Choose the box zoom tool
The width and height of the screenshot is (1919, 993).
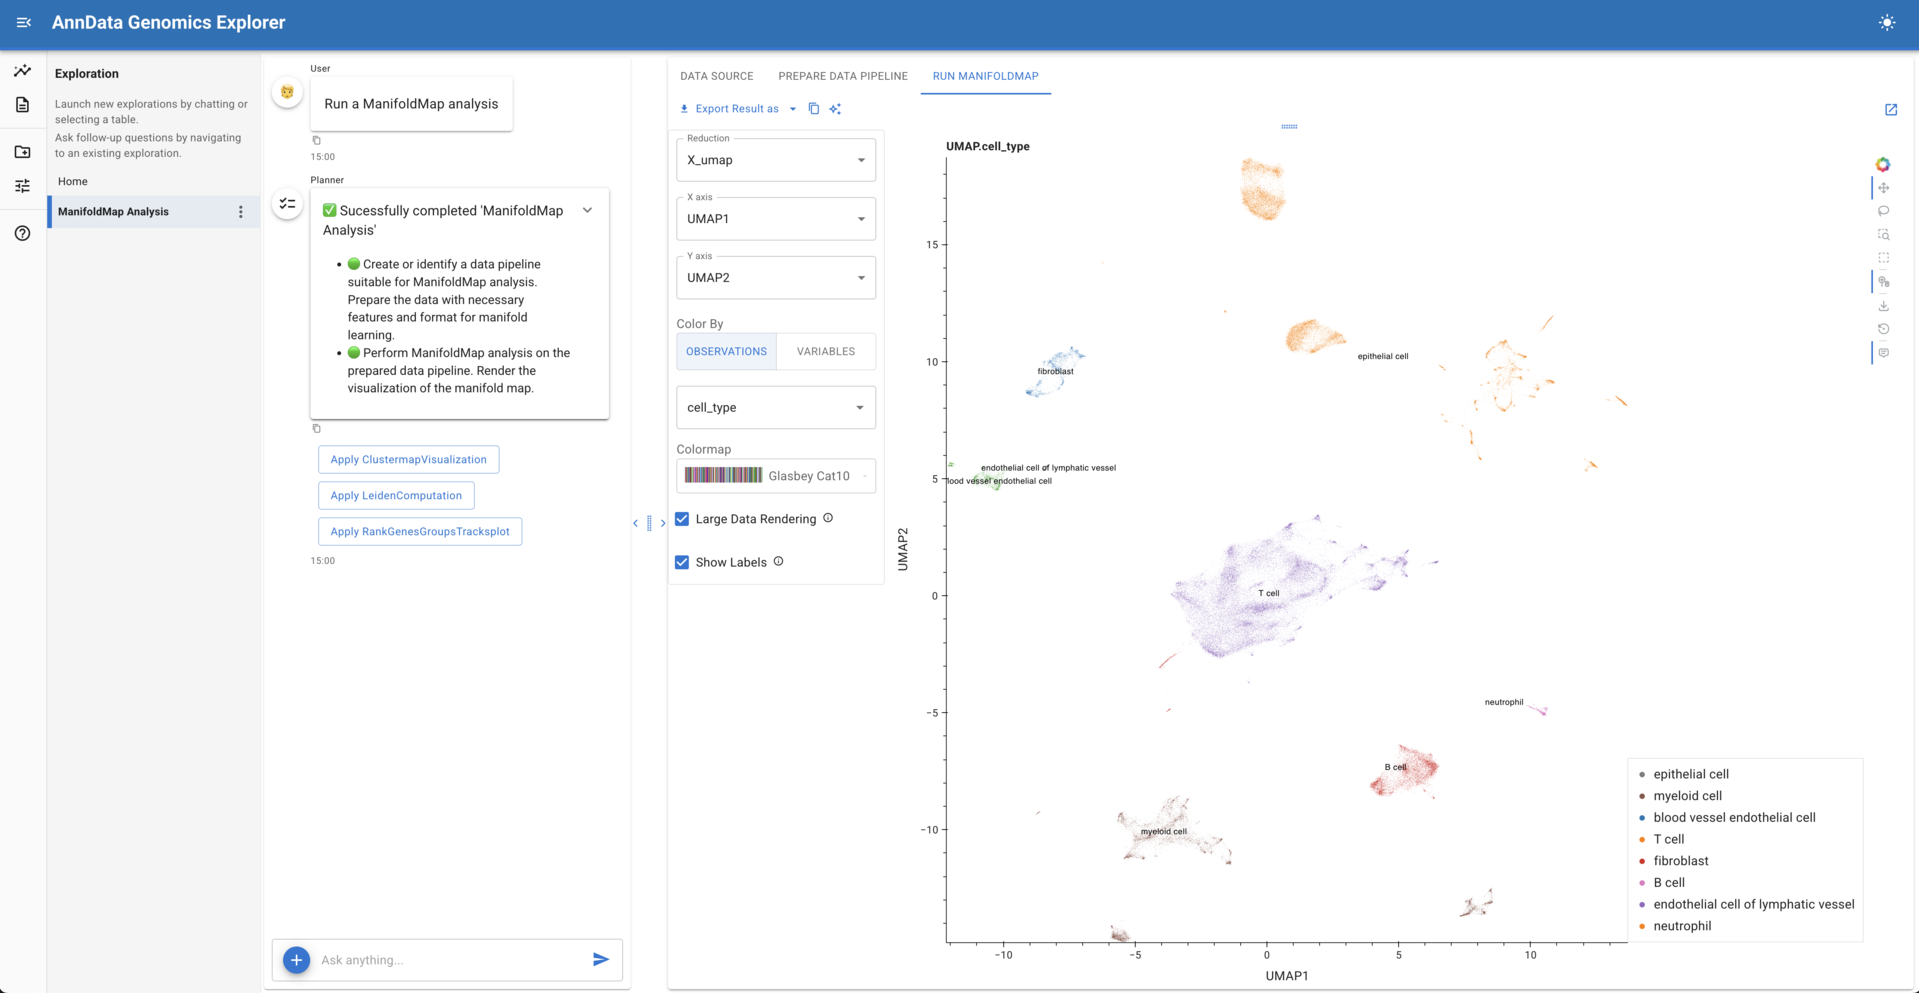[x=1883, y=235]
